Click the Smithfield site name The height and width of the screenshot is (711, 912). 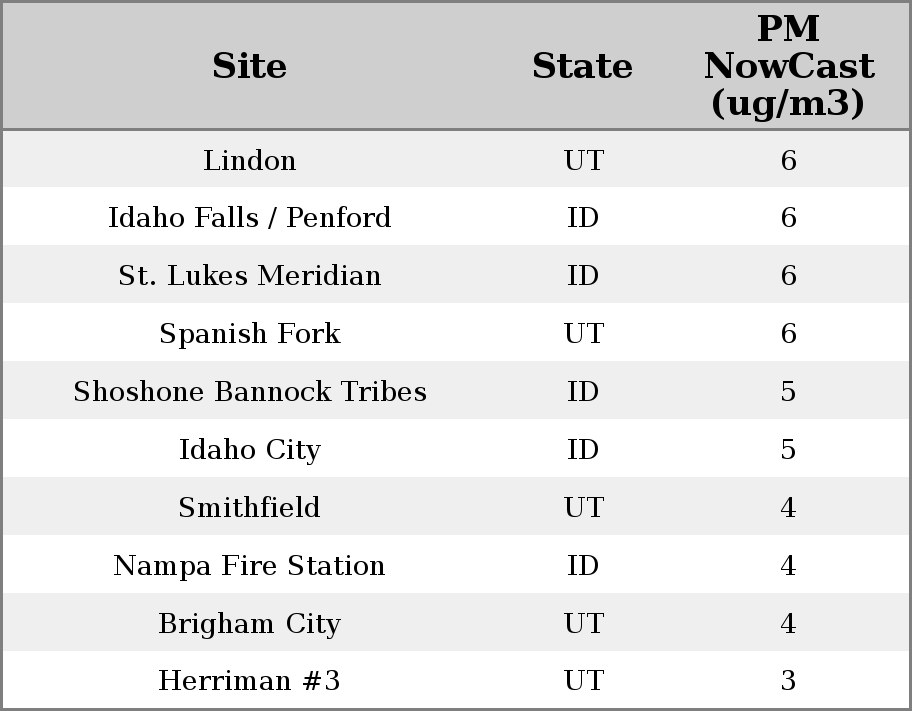(249, 508)
